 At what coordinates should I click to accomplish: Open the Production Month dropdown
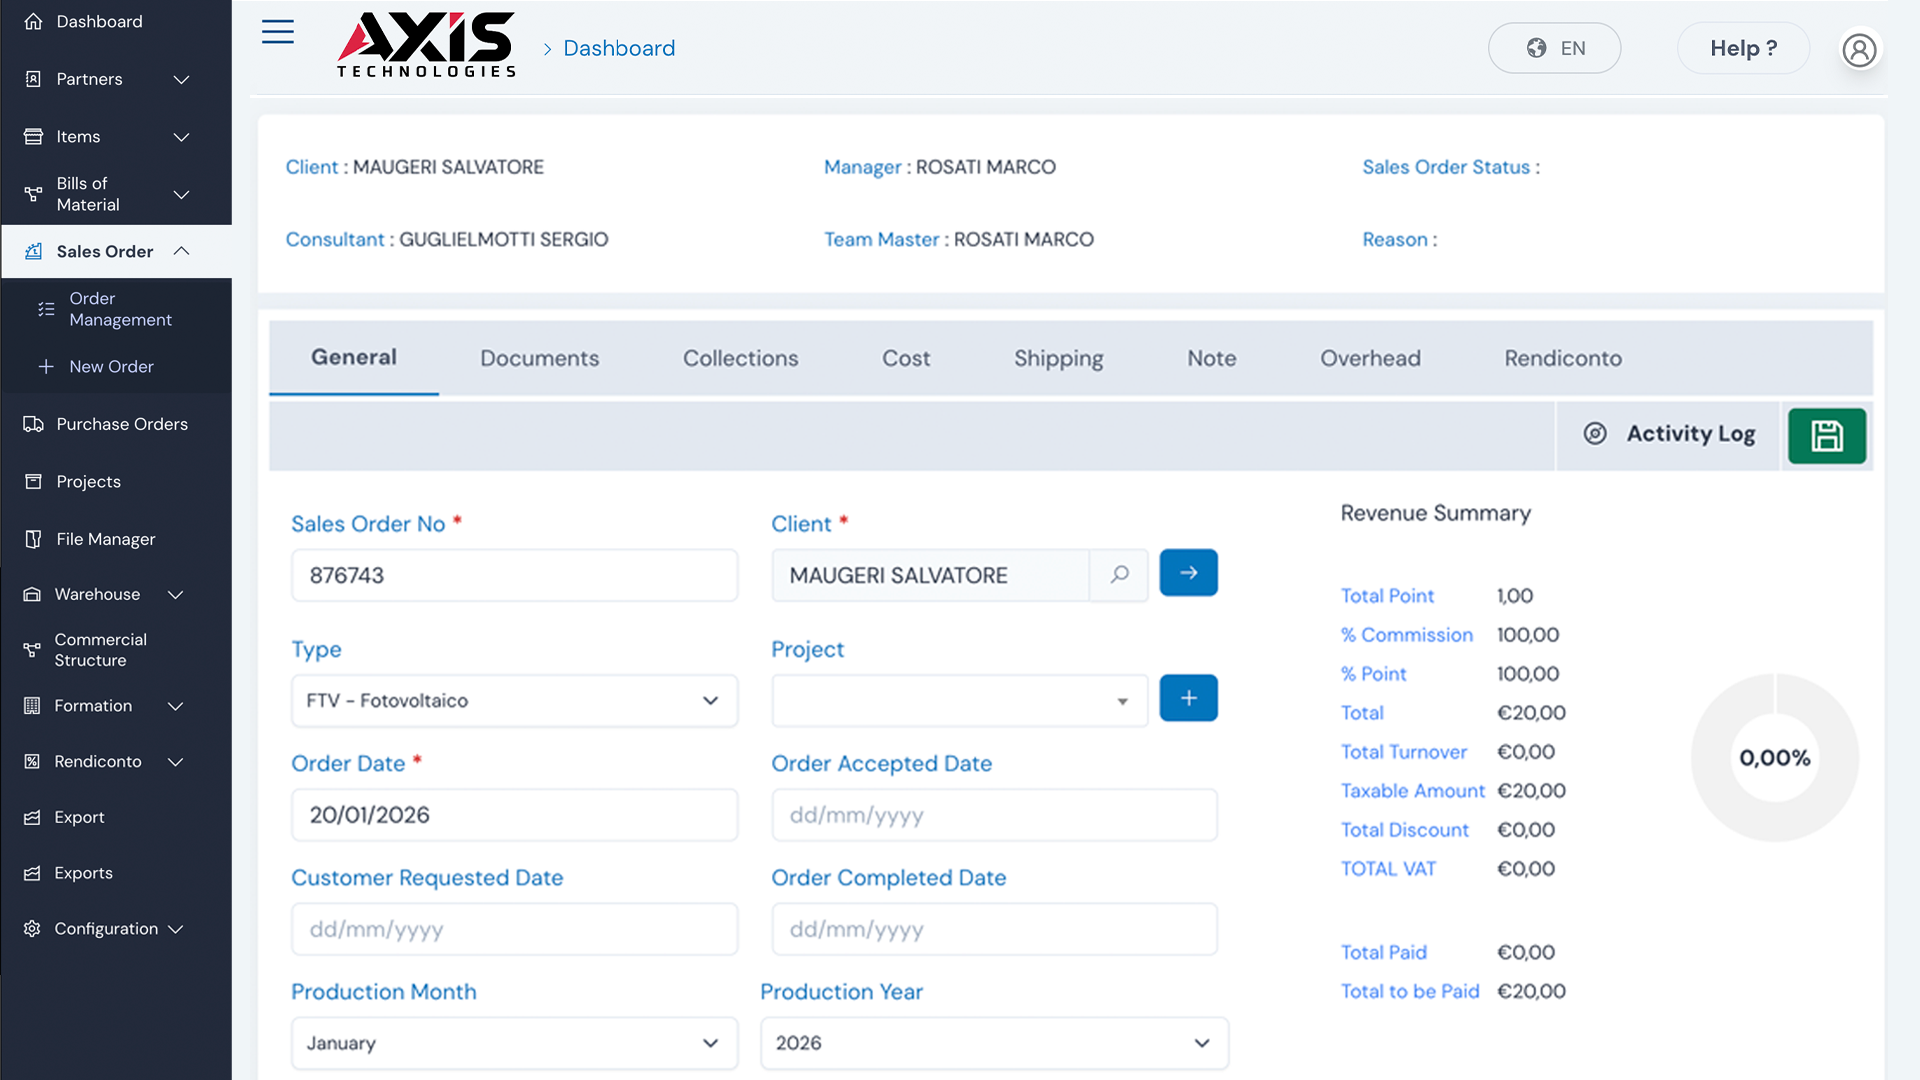pos(514,1043)
